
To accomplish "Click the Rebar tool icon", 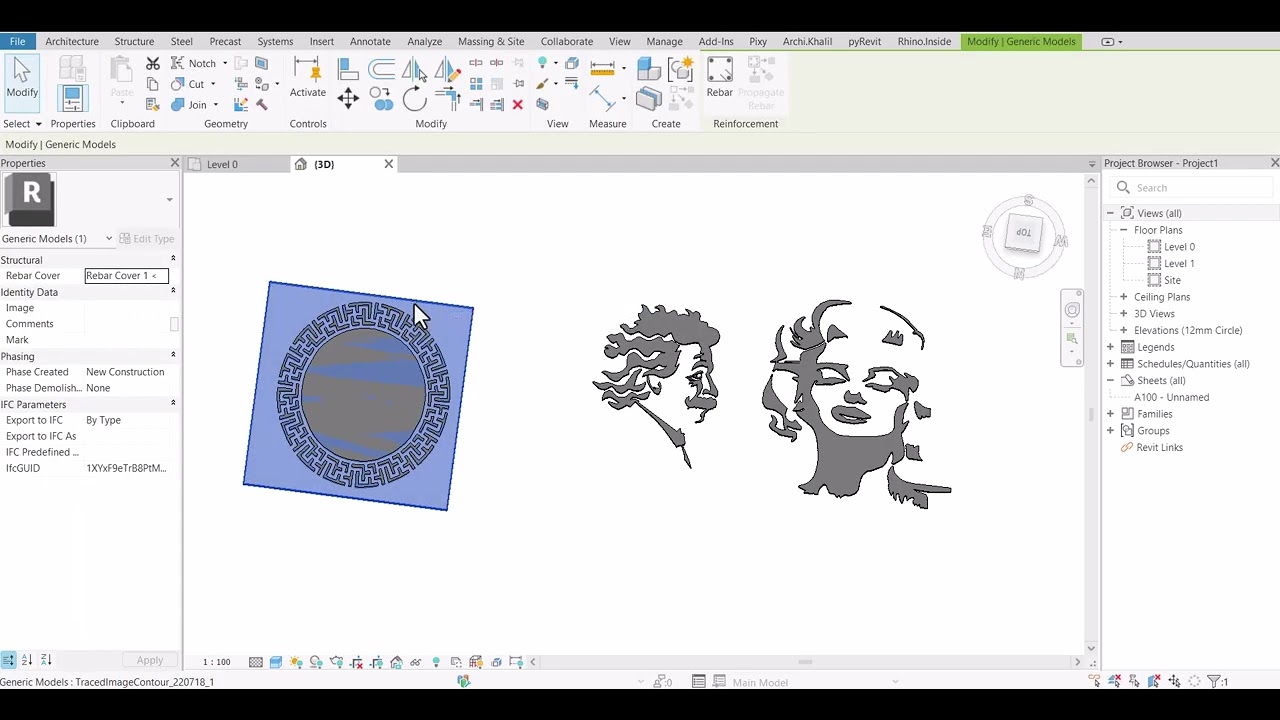I will click(720, 78).
